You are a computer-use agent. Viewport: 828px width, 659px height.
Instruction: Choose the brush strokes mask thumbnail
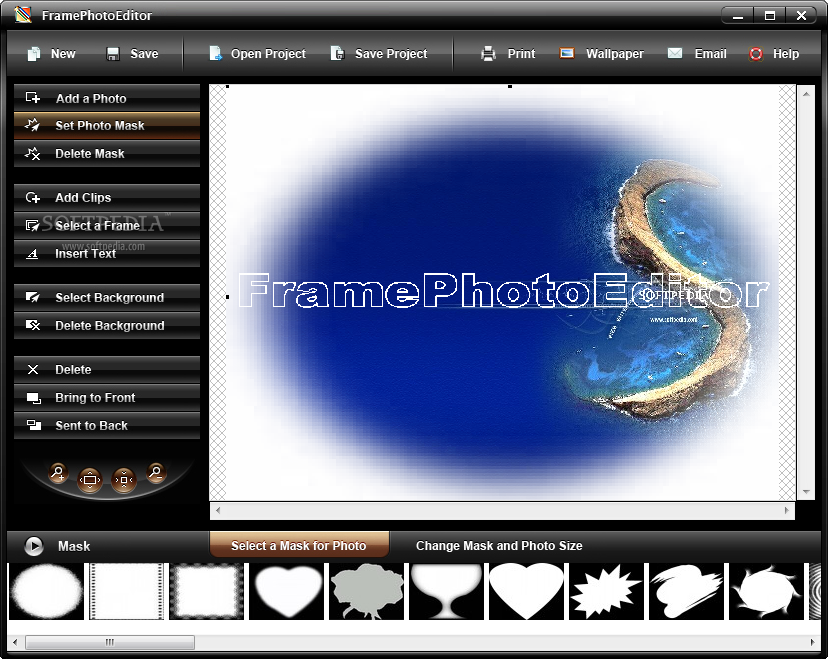click(x=686, y=591)
